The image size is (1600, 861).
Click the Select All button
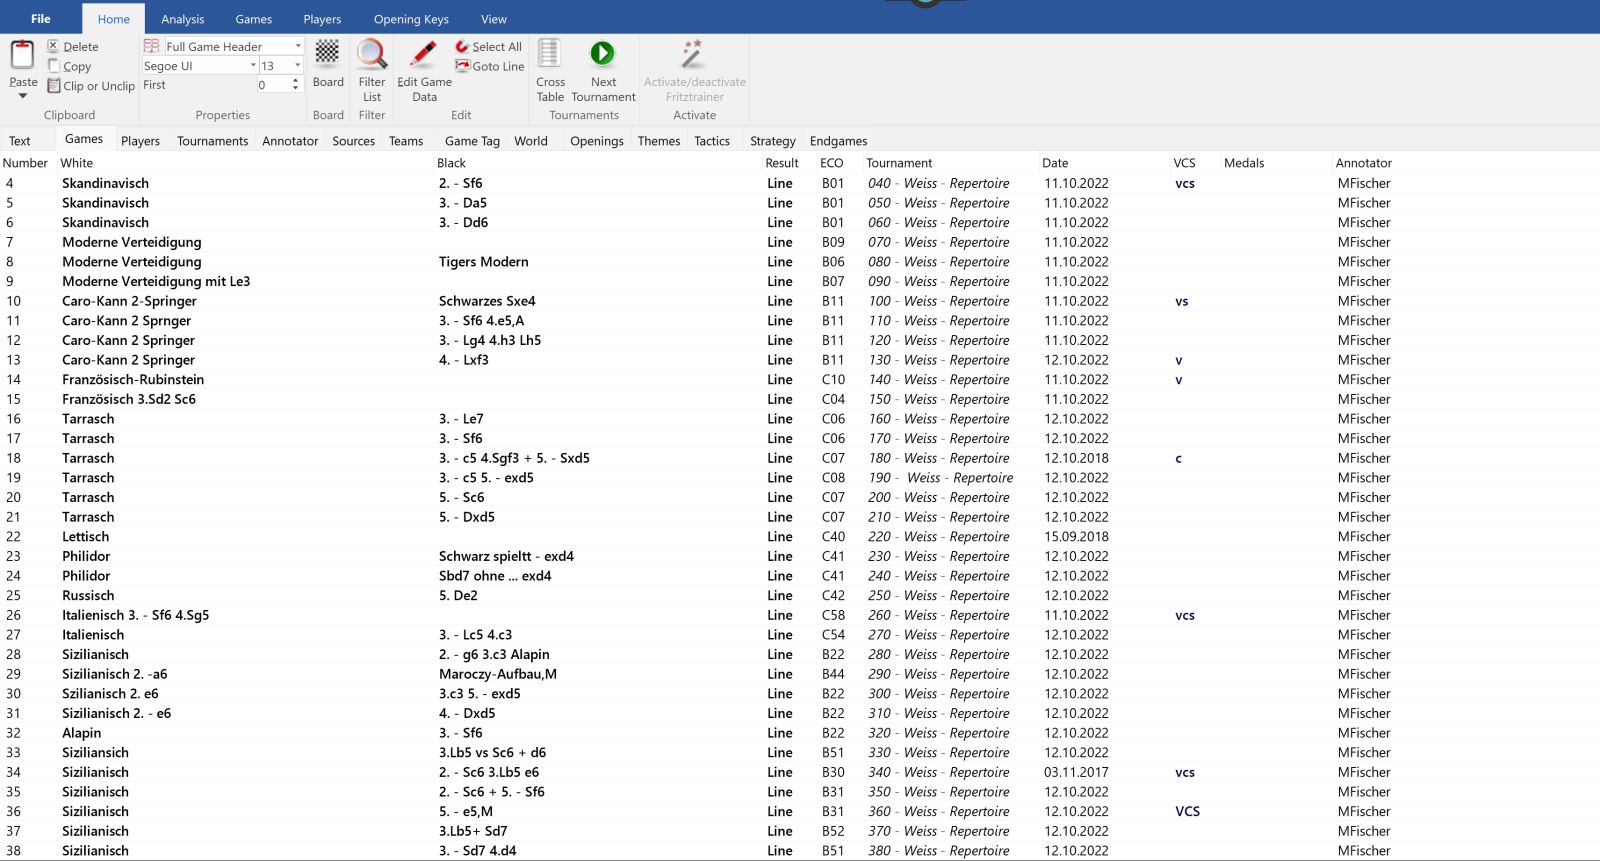click(x=488, y=46)
